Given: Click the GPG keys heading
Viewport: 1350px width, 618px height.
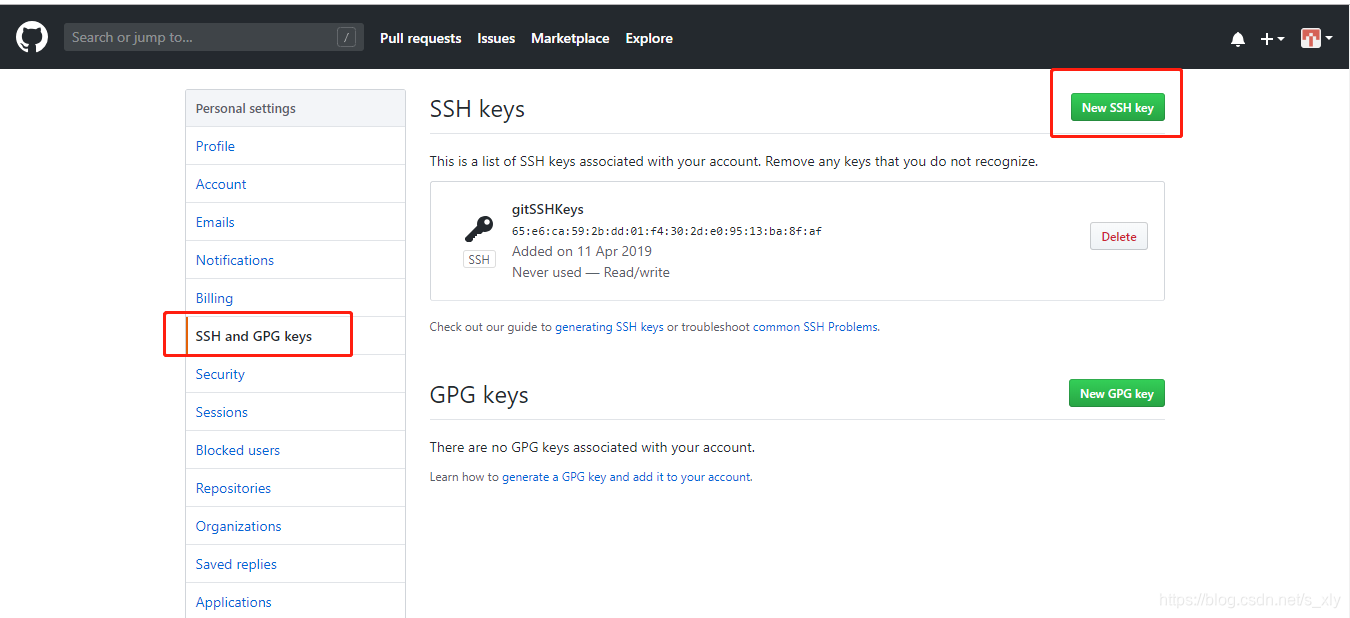Looking at the screenshot, I should point(479,395).
